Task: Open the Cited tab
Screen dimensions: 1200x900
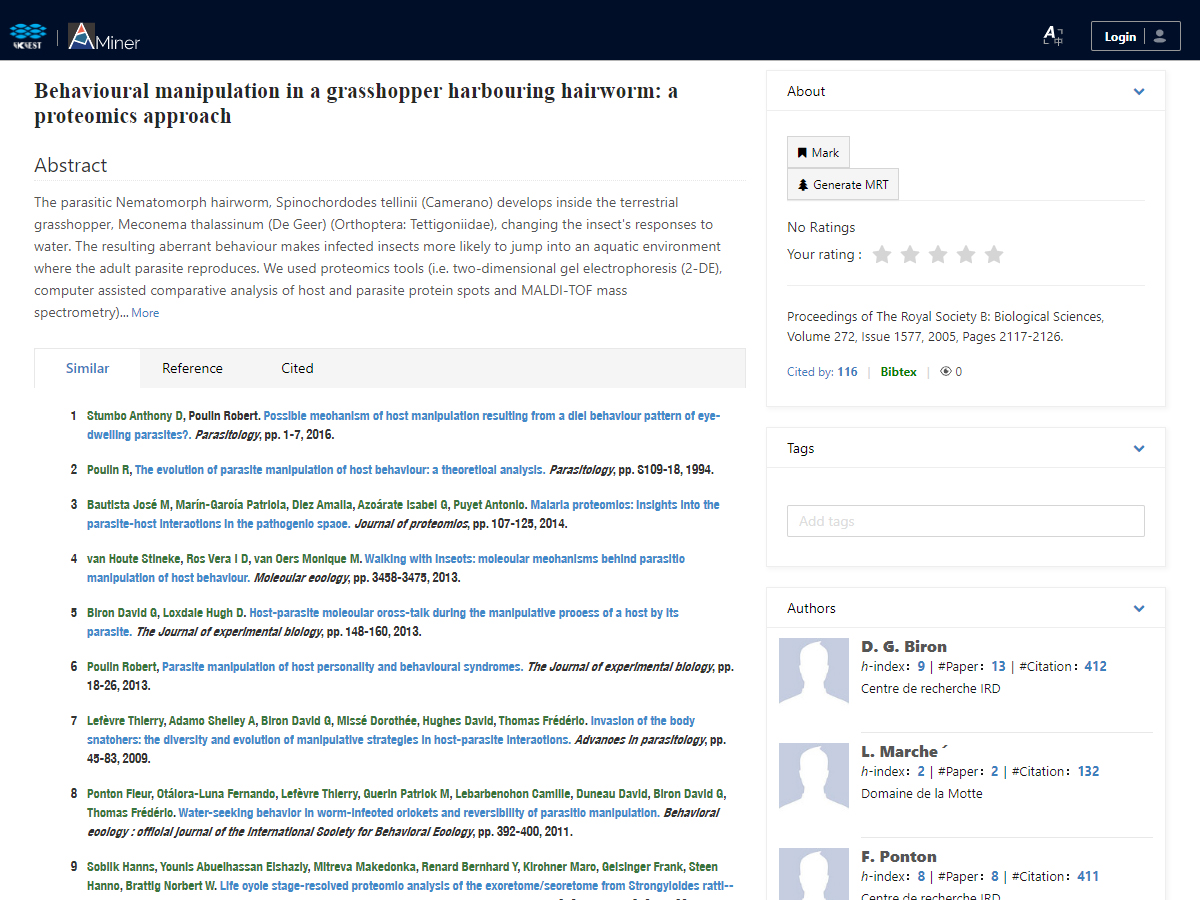Action: [x=297, y=368]
